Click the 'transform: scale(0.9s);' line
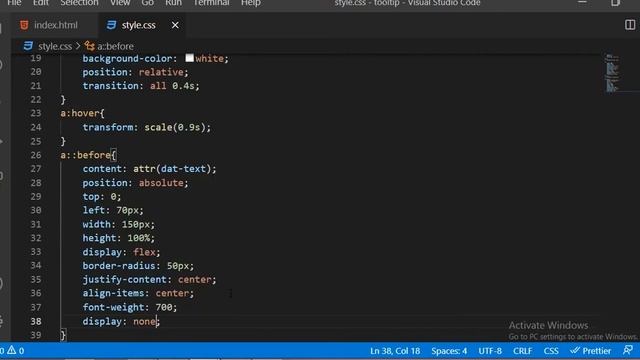 147,127
